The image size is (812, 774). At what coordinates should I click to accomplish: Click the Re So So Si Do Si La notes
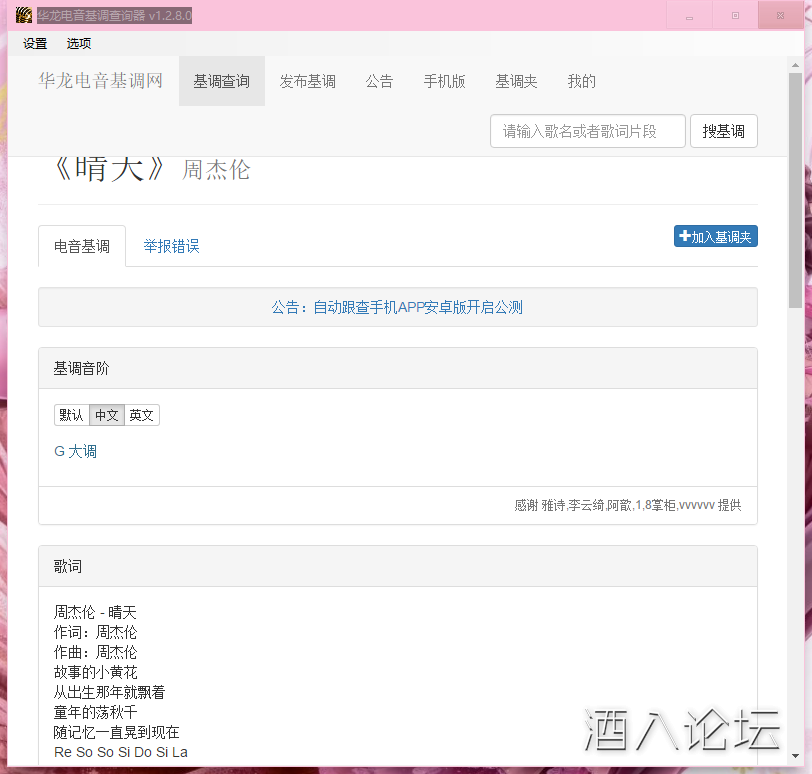pos(121,752)
